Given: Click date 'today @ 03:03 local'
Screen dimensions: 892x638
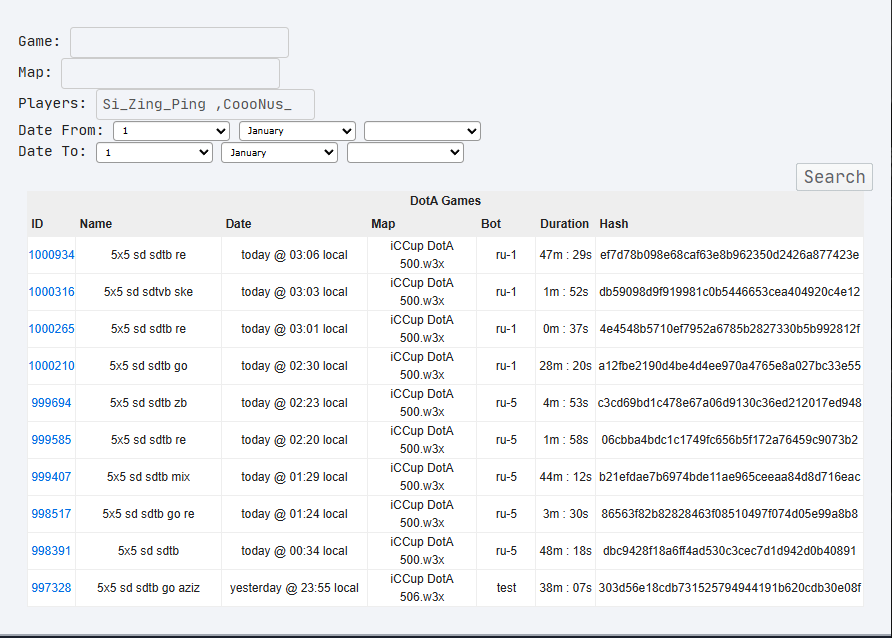Looking at the screenshot, I should pyautogui.click(x=294, y=292).
